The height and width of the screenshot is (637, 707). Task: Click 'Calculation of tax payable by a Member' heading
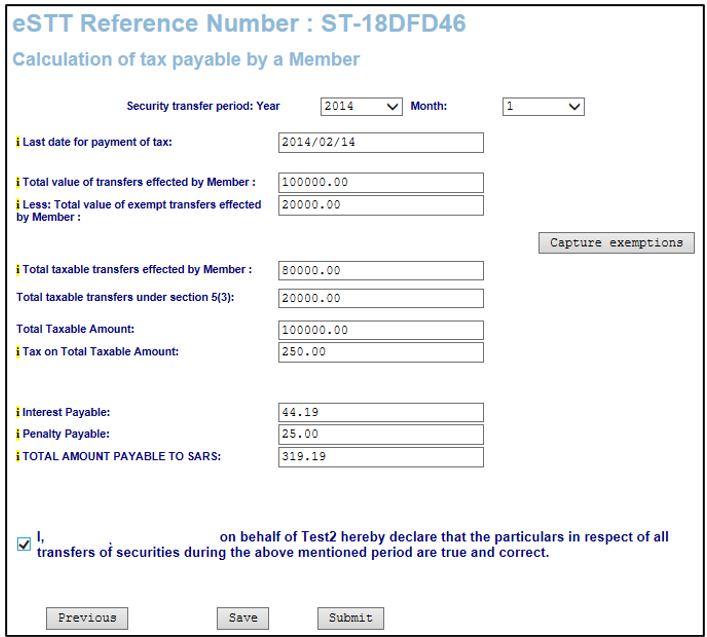(x=186, y=60)
